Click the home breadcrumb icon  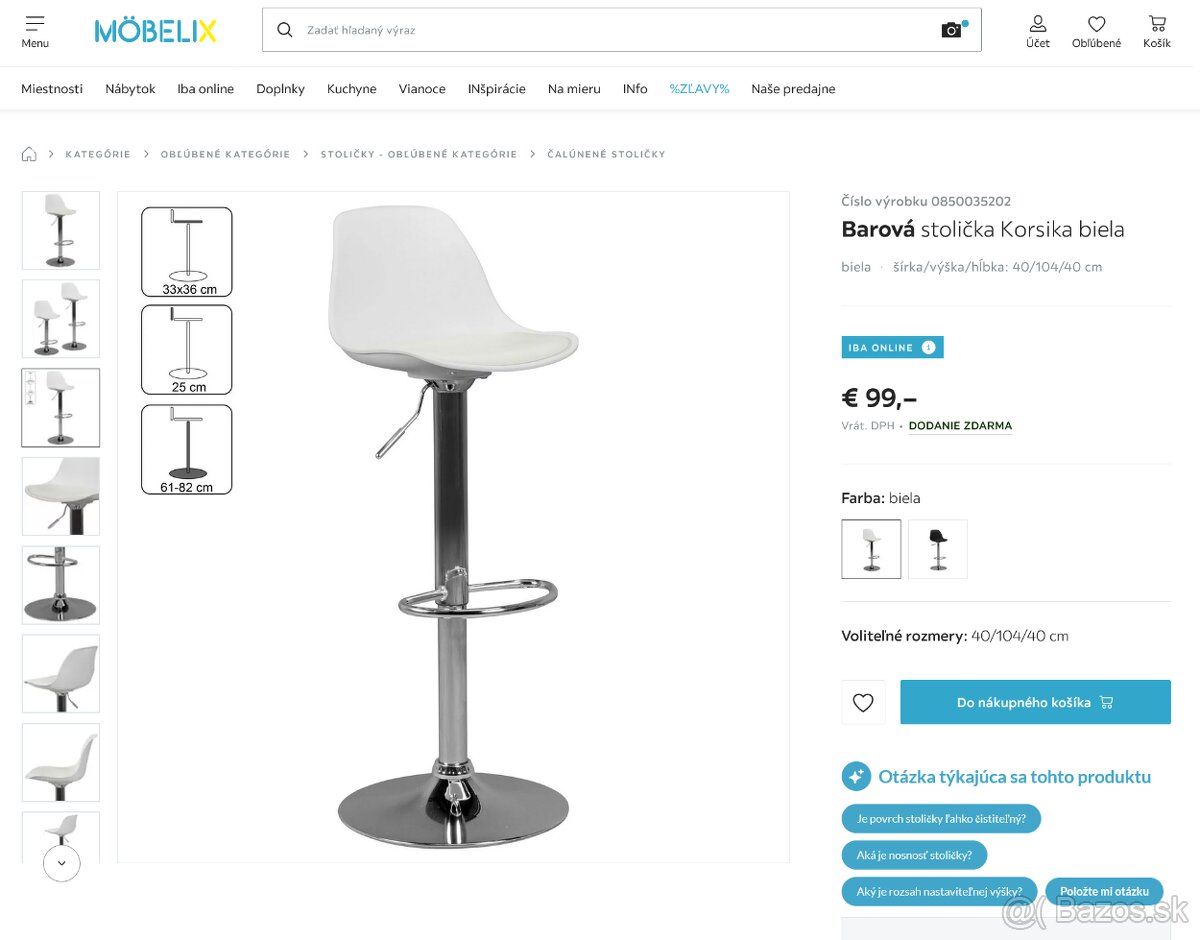(x=29, y=154)
